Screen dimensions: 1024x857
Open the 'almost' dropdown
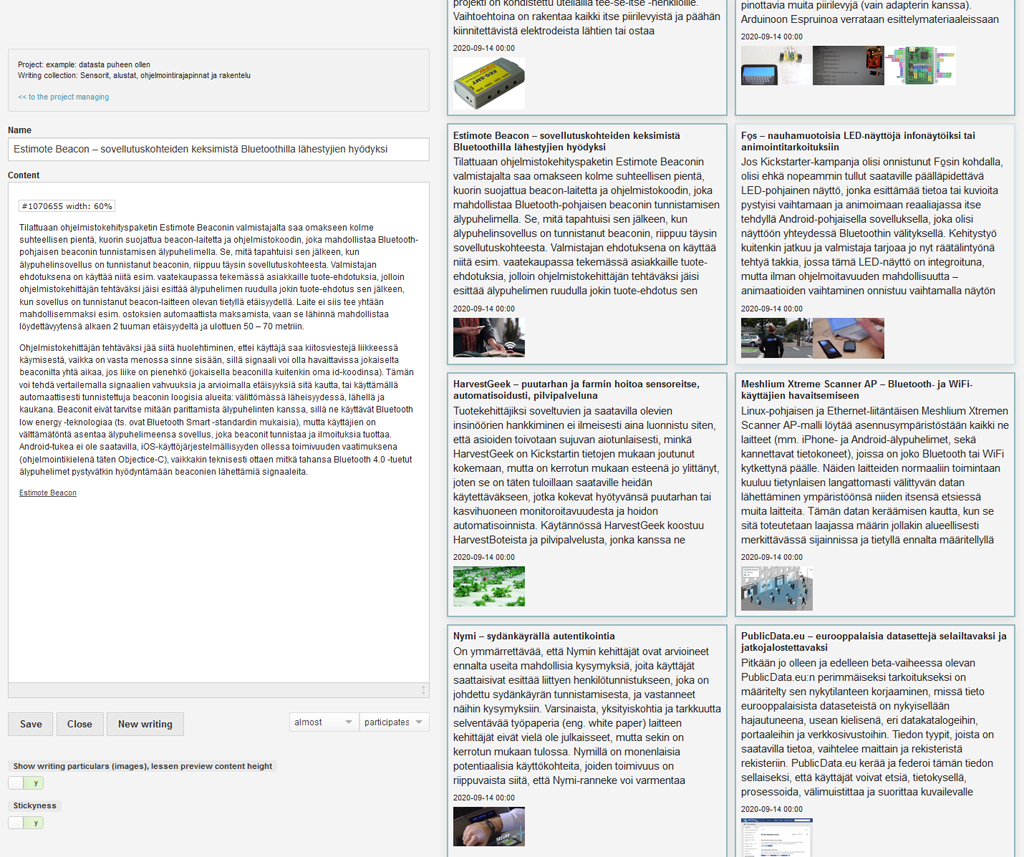click(324, 722)
